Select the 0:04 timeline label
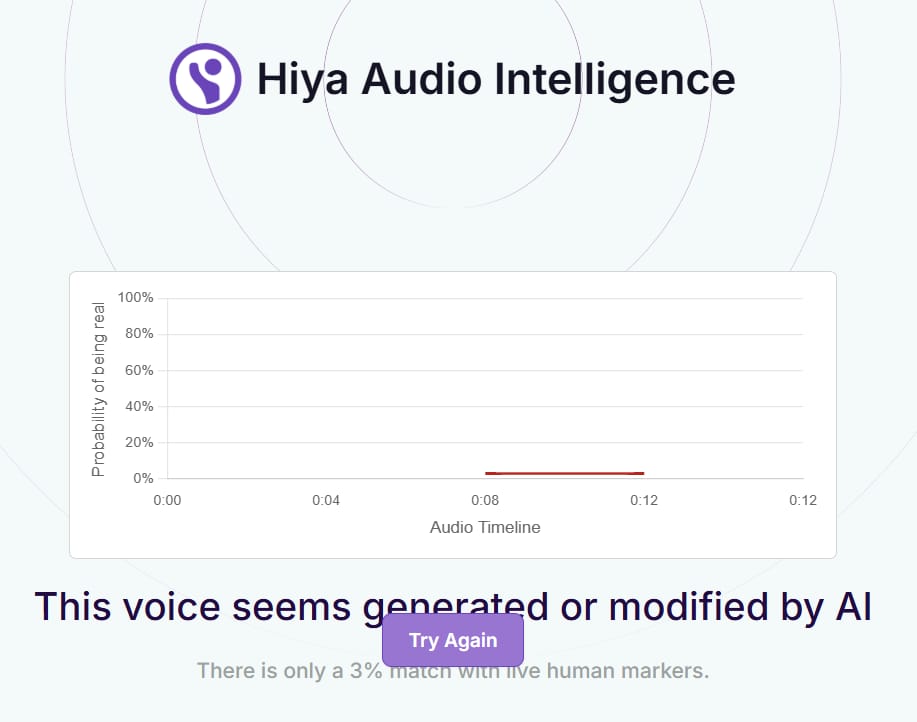 [x=326, y=500]
